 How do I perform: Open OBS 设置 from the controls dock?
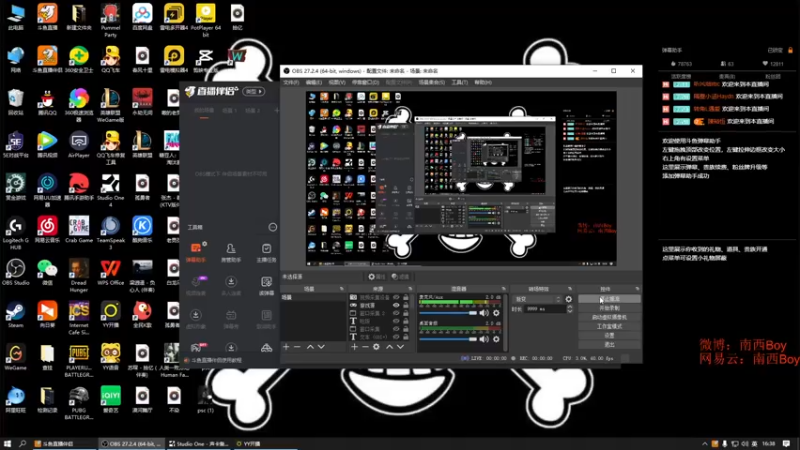pos(609,336)
